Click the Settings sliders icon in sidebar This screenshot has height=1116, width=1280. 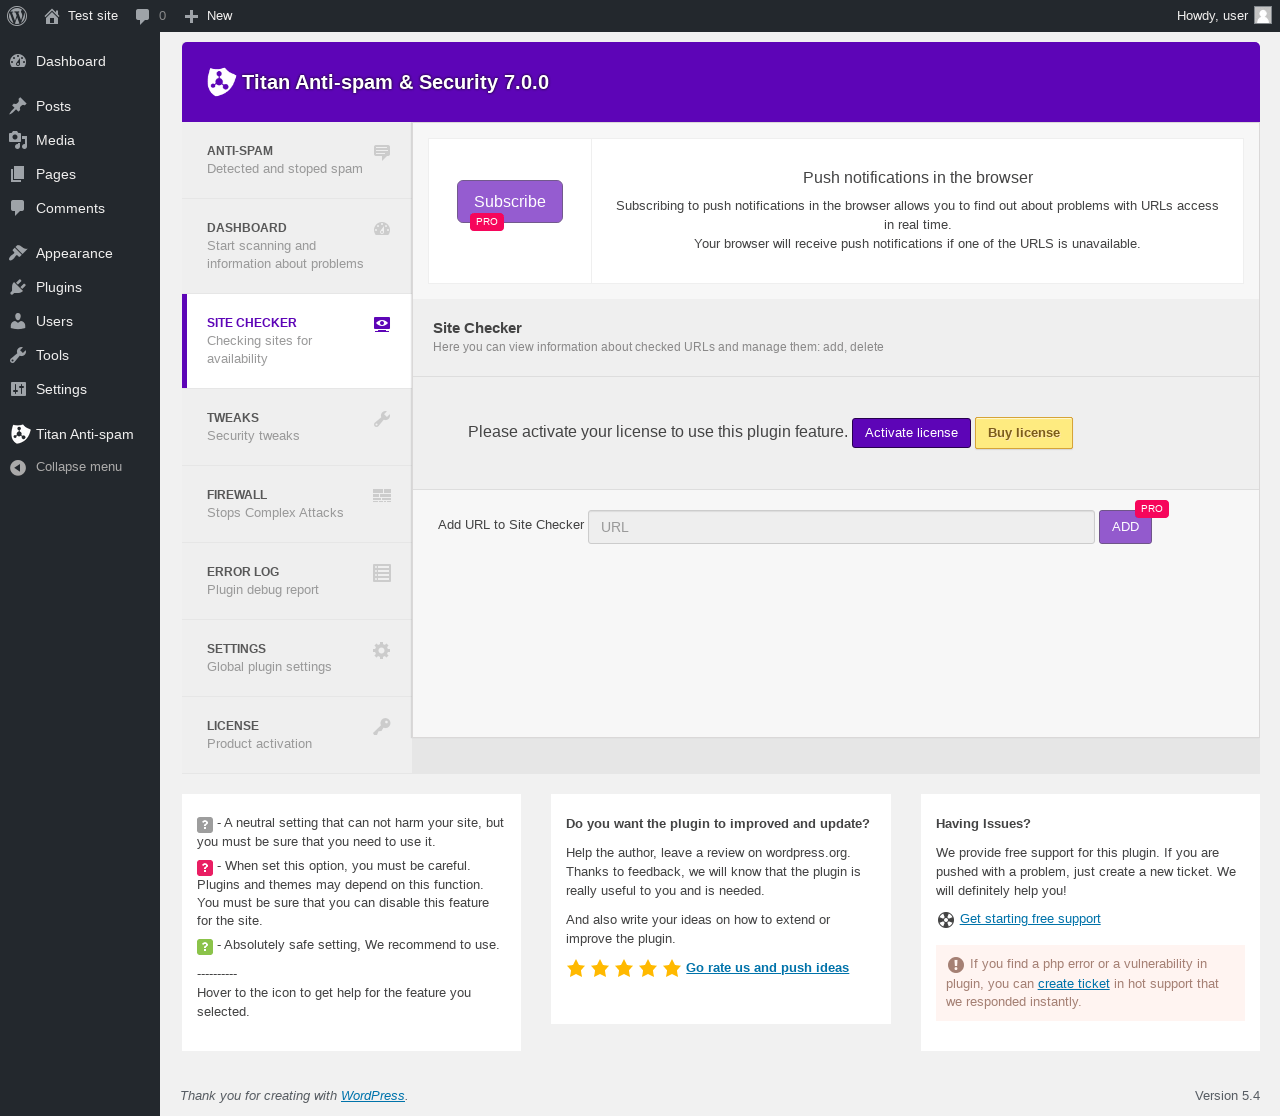click(x=18, y=389)
